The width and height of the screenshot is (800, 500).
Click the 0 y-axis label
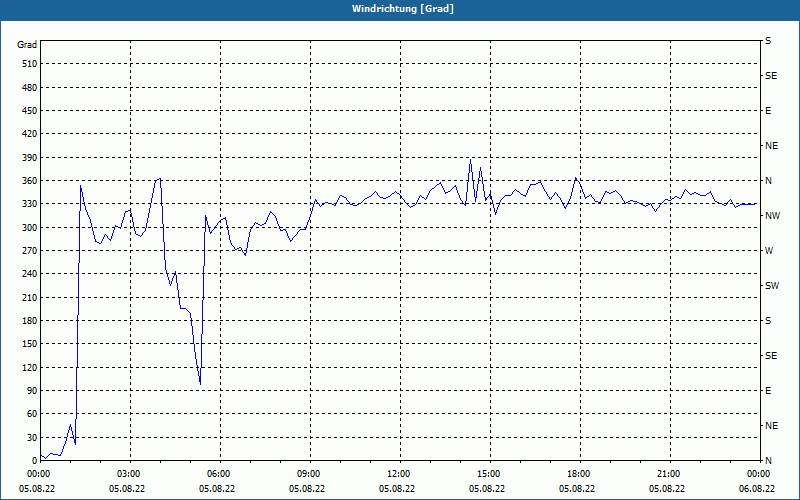point(34,461)
